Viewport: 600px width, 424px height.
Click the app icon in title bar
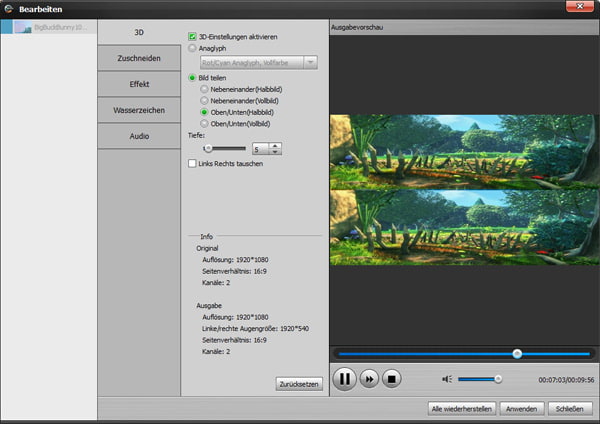point(9,9)
